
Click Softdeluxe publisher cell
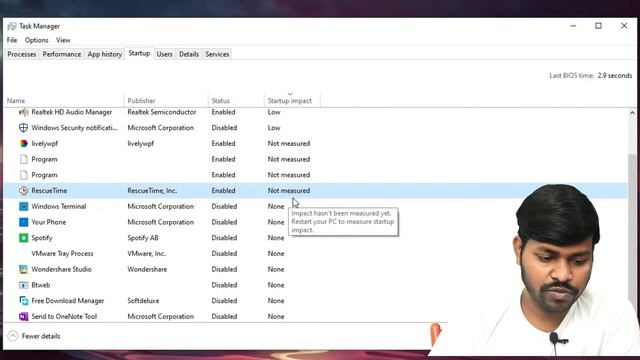(x=143, y=301)
